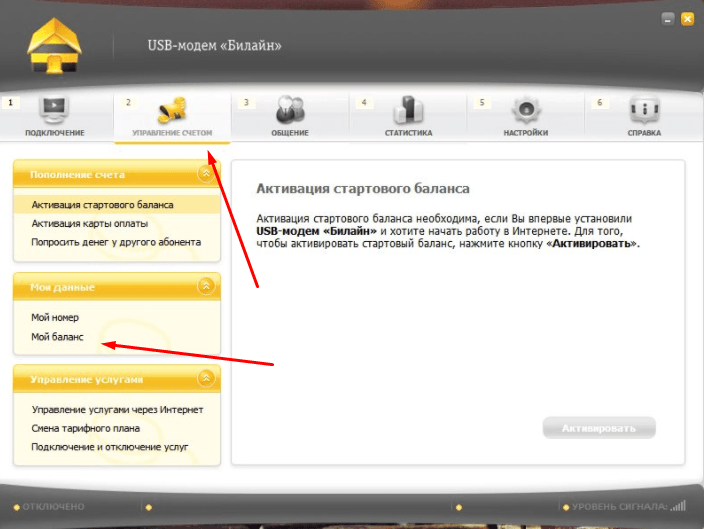Click the Активировать button
This screenshot has width=704, height=529.
click(599, 428)
